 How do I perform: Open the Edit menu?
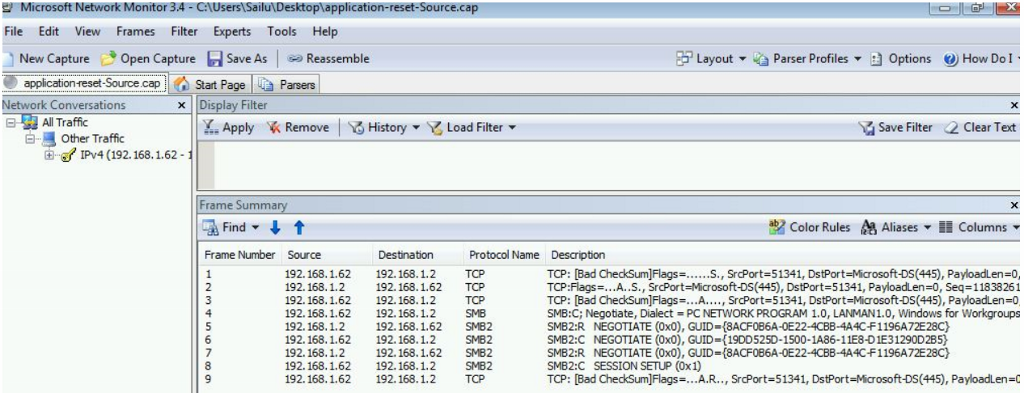click(x=49, y=31)
